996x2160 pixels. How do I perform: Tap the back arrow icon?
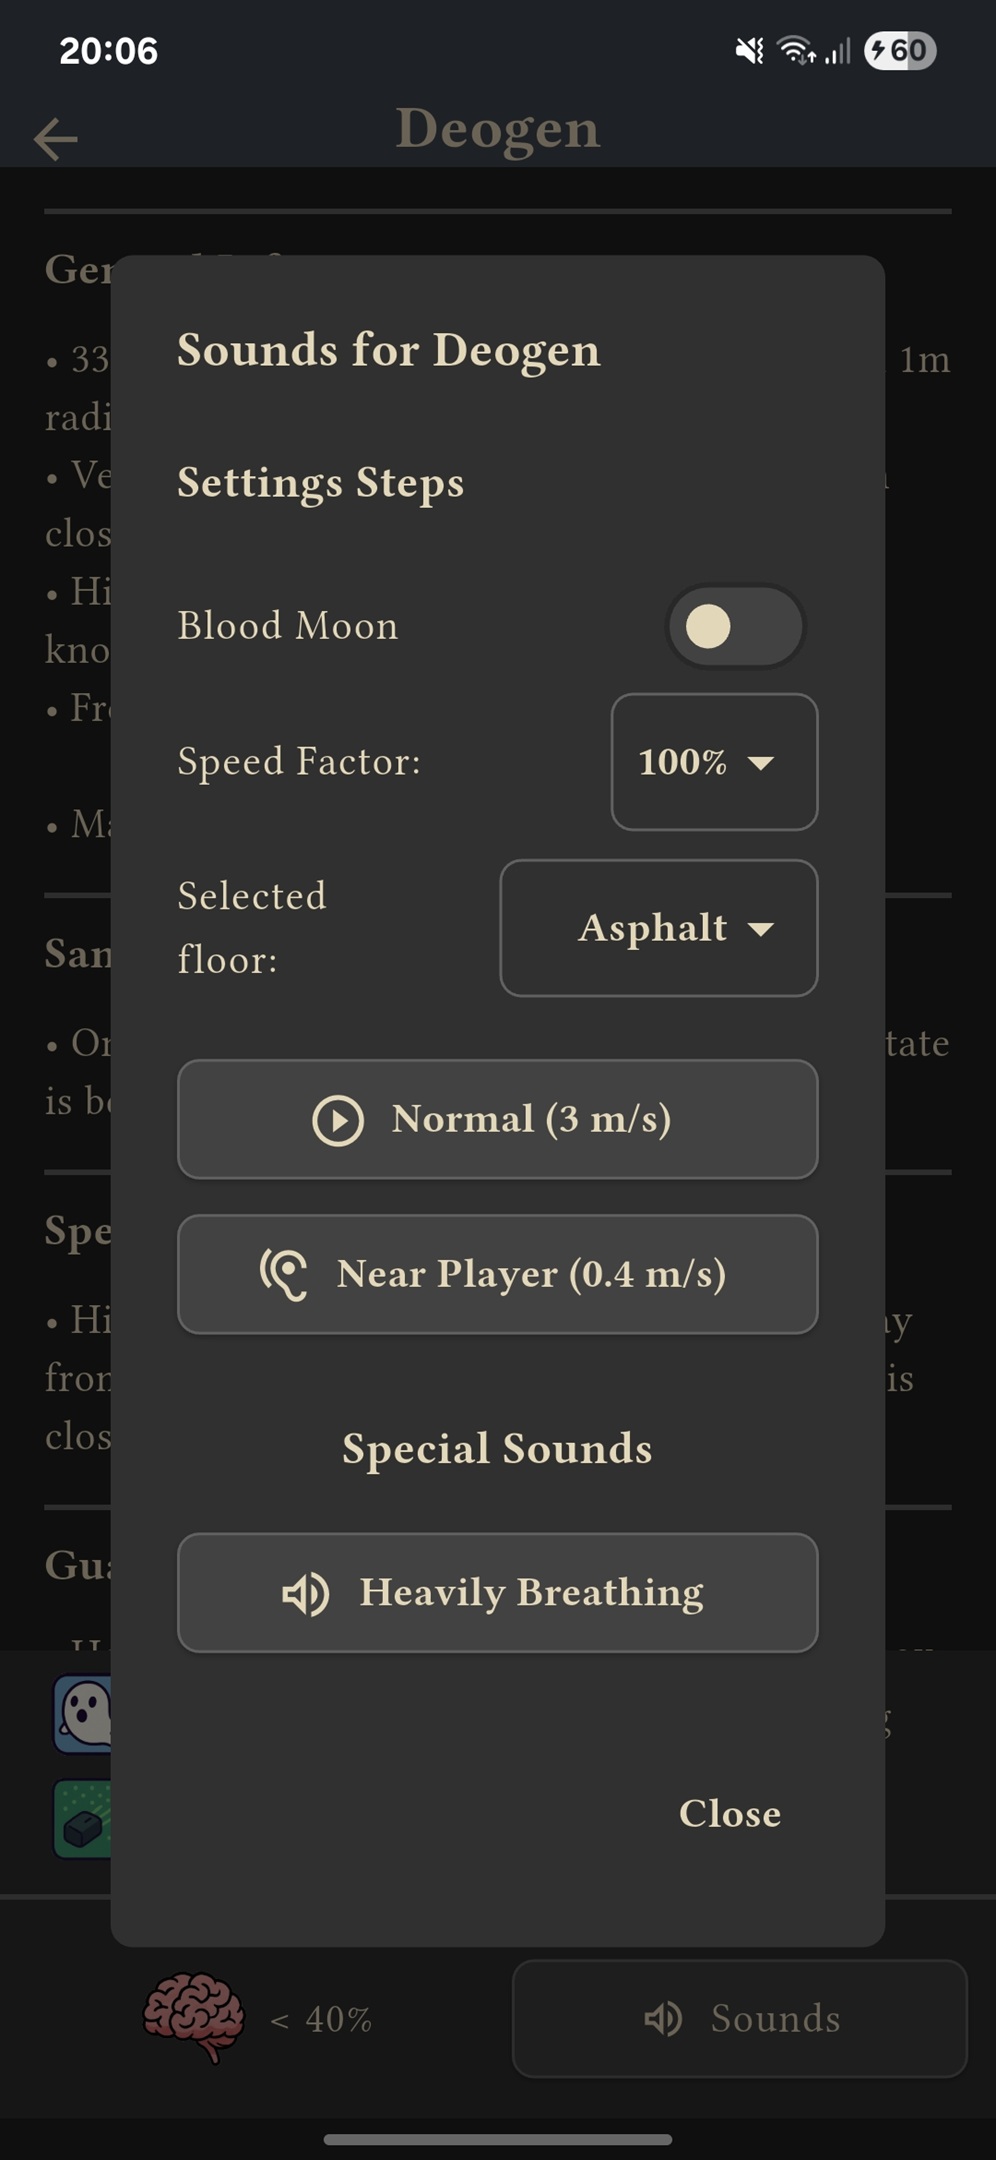56,139
